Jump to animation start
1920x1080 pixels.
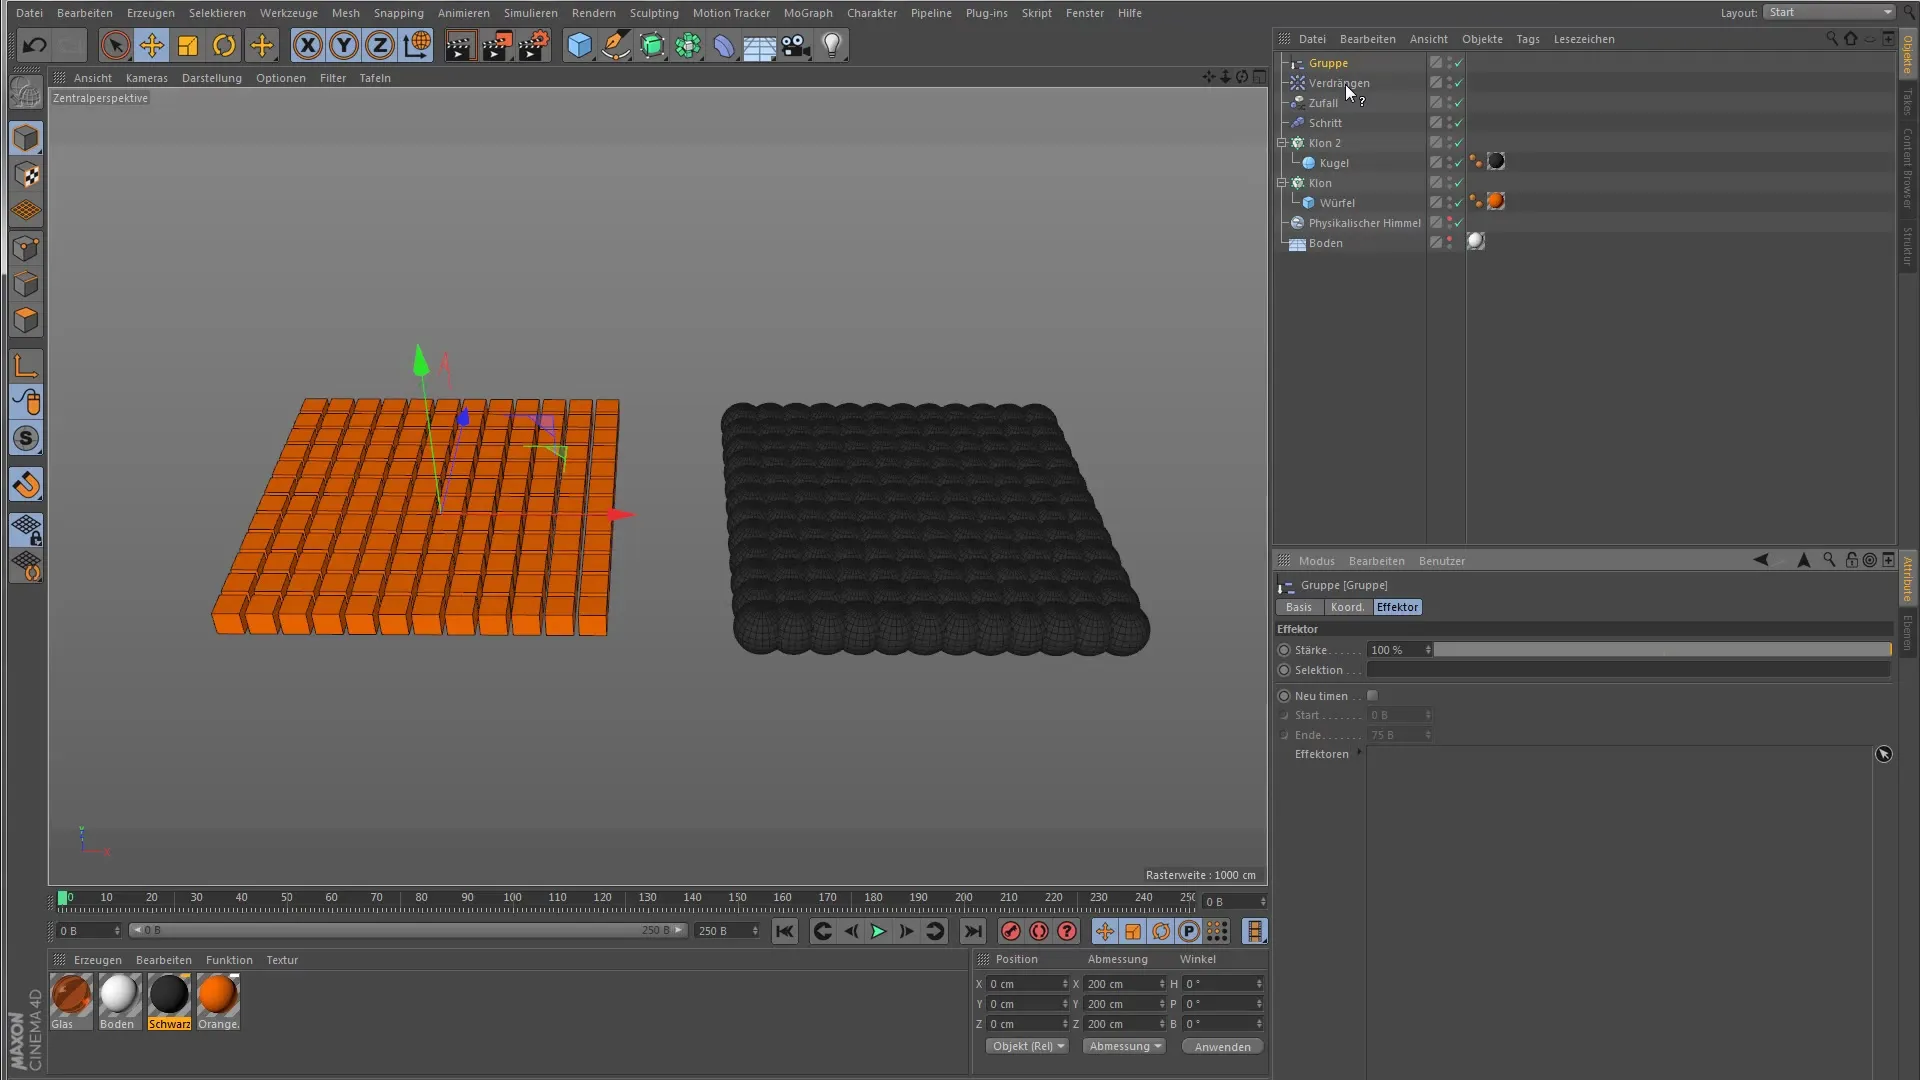785,931
